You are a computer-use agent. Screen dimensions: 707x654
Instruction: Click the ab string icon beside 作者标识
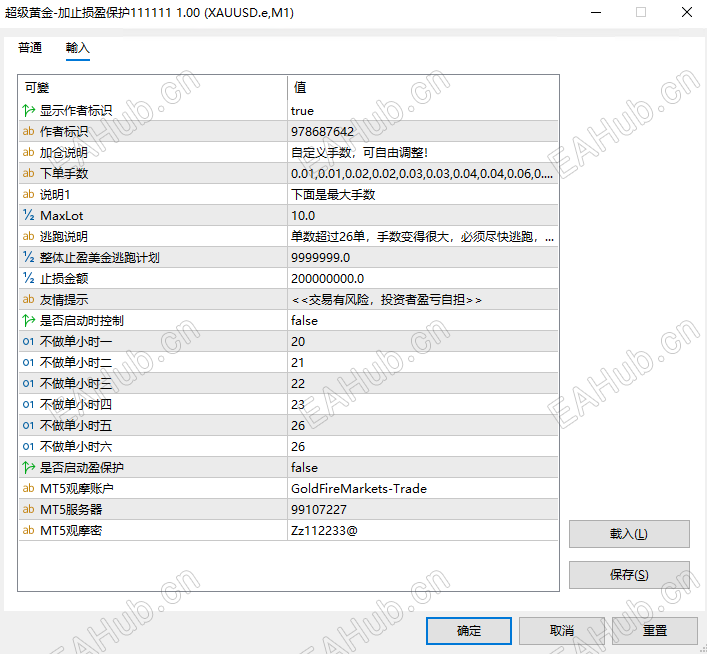pos(28,131)
